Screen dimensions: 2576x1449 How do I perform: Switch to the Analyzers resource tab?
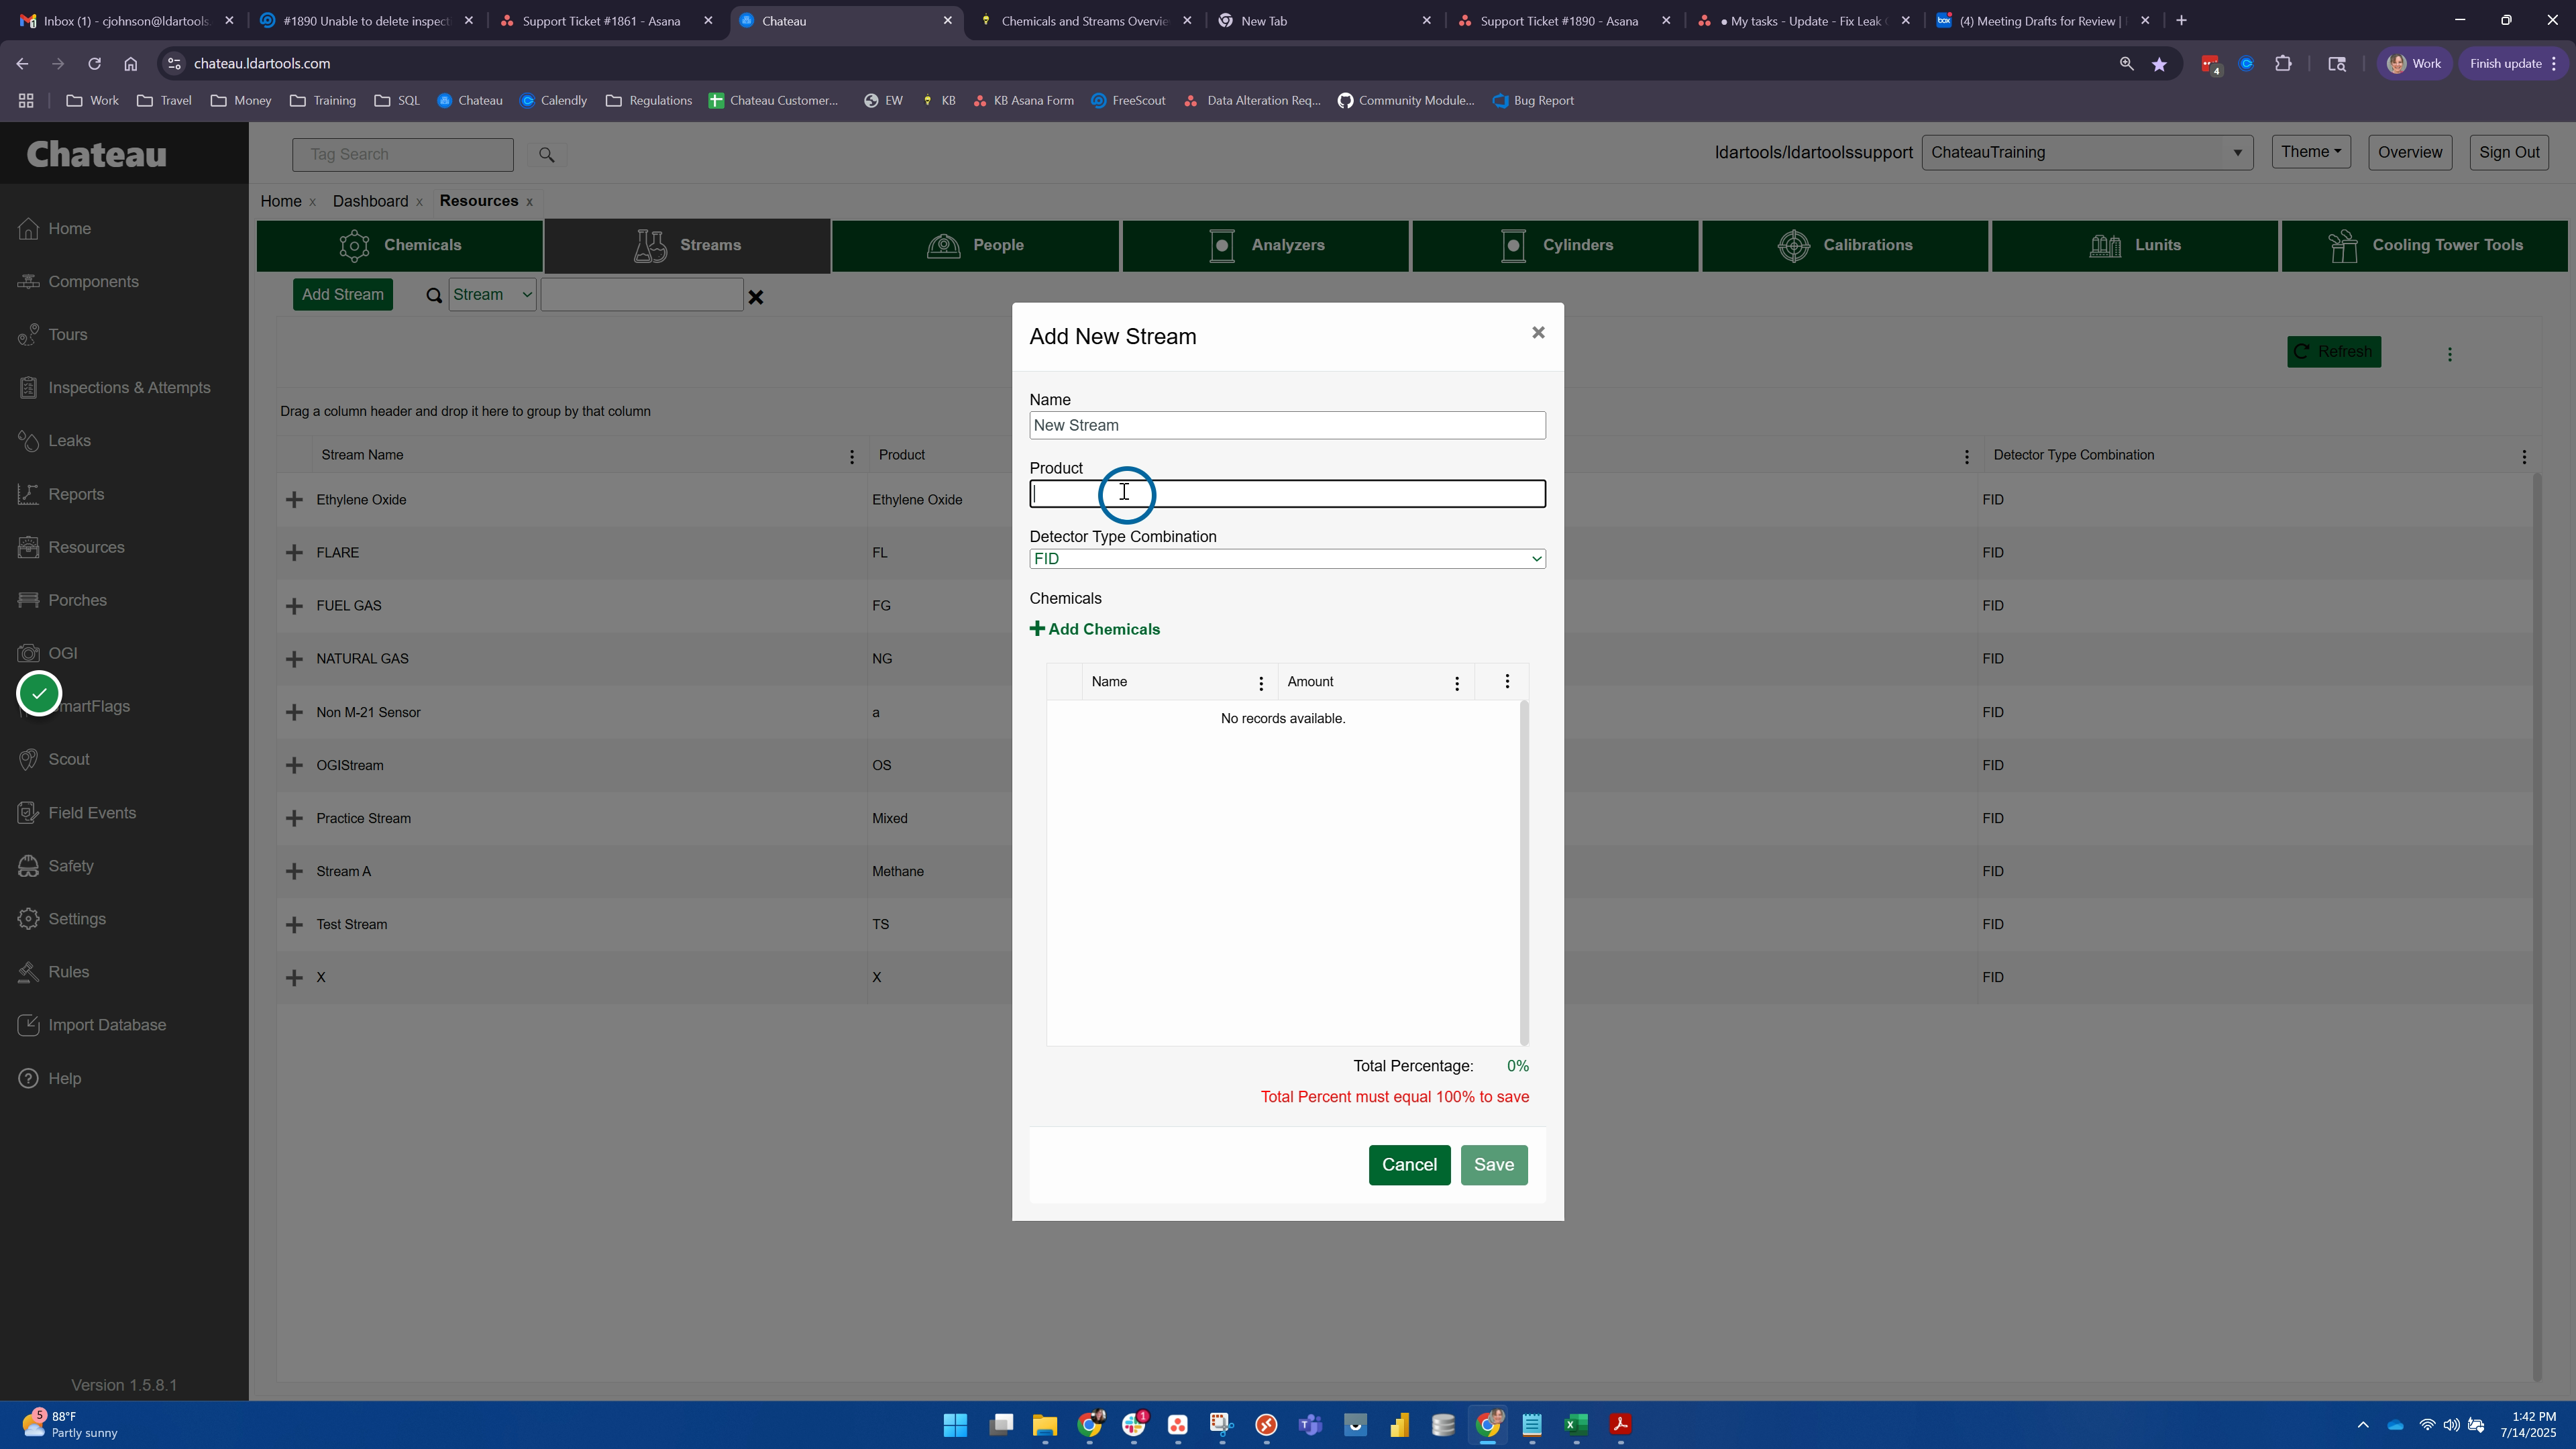[1265, 246]
